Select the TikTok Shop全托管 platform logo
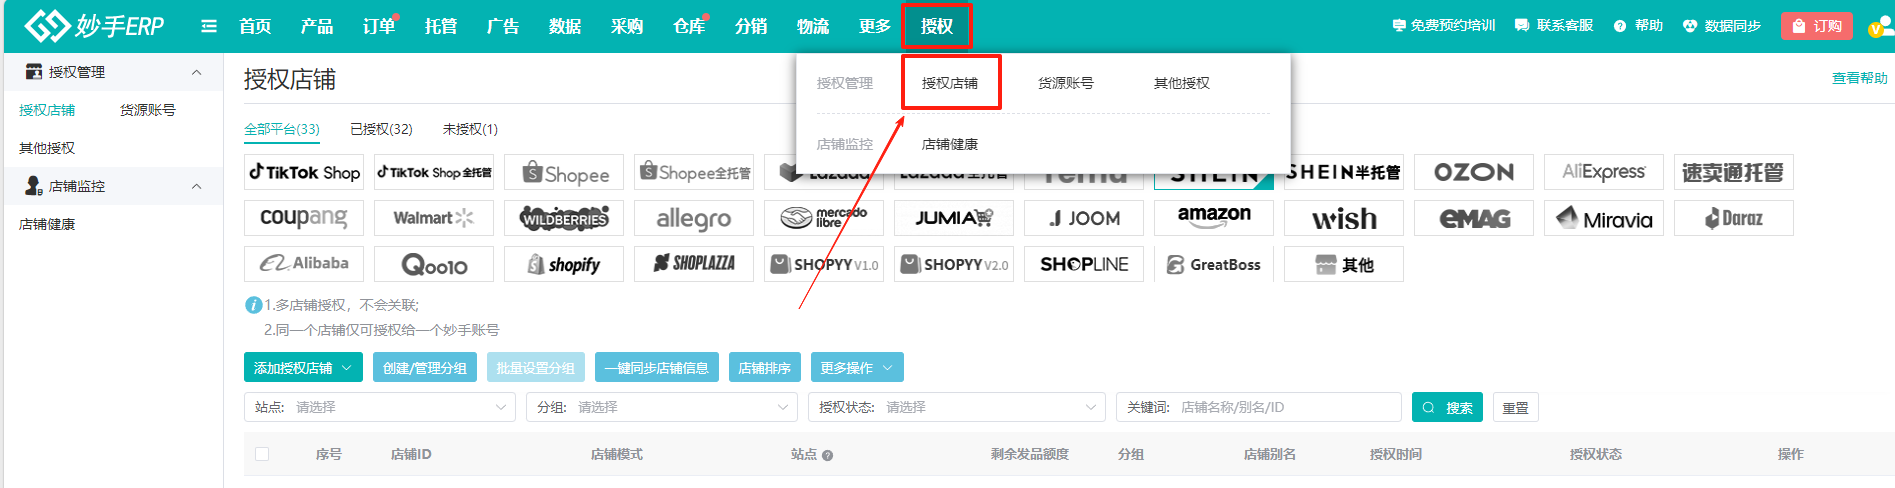 tap(434, 172)
